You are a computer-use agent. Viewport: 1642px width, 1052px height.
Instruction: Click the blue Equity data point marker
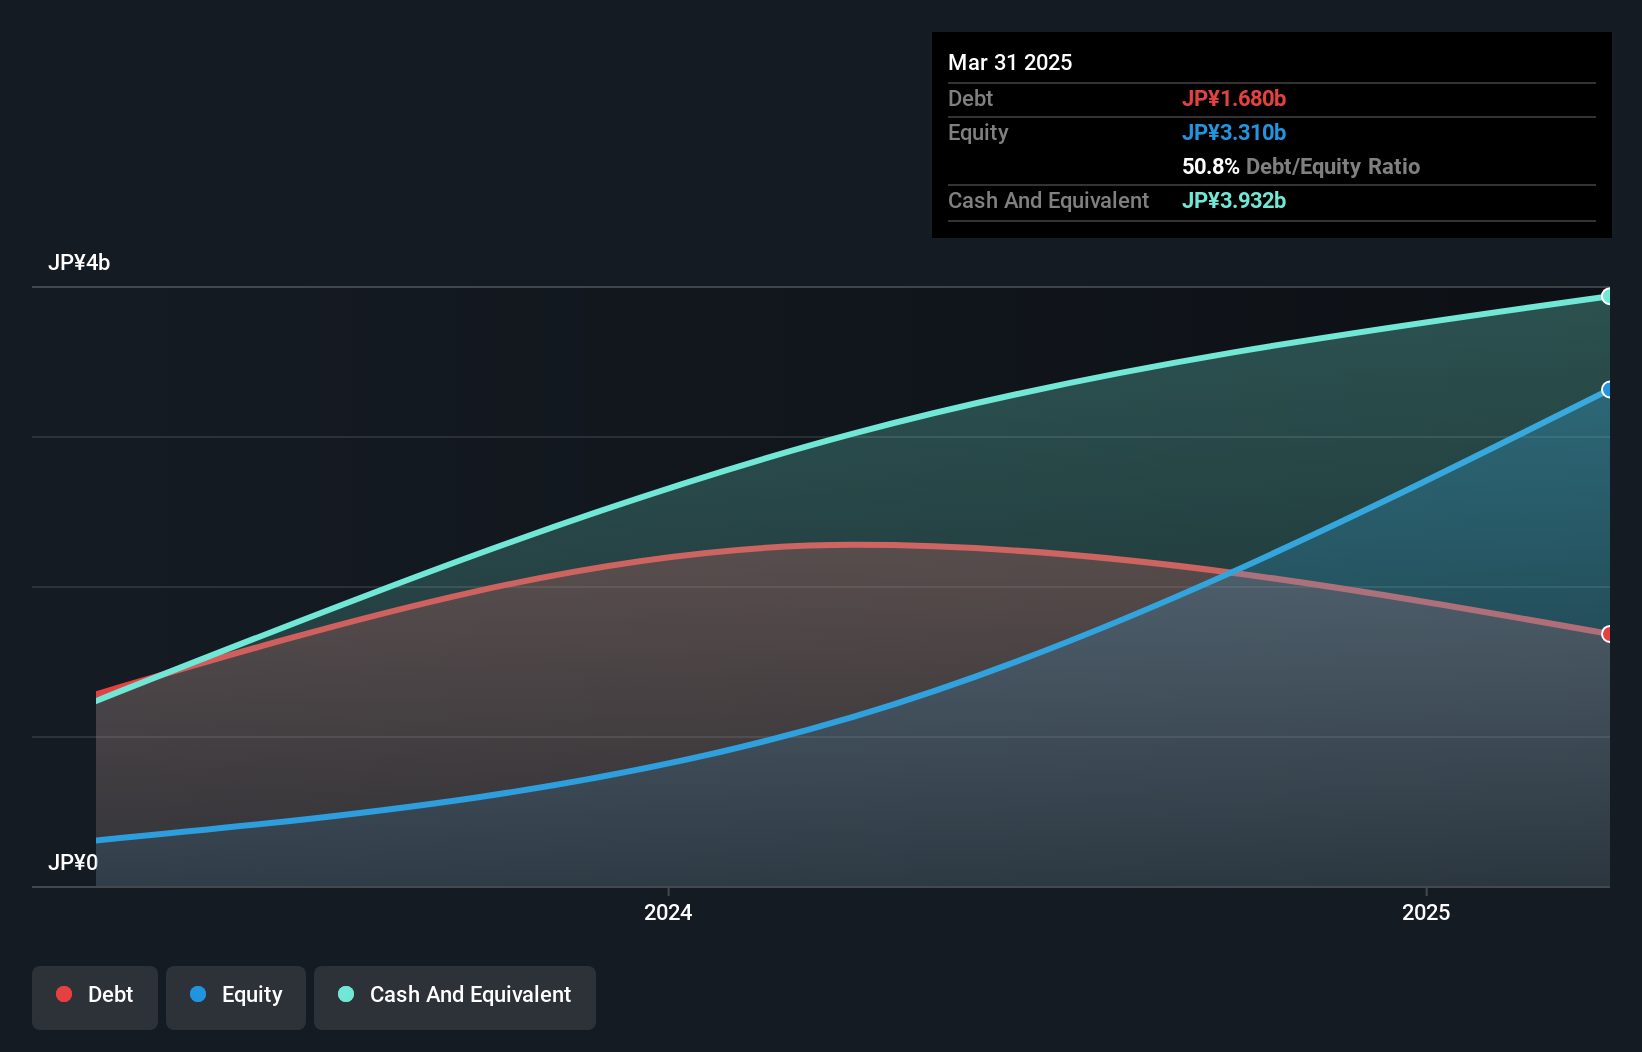(x=1607, y=389)
